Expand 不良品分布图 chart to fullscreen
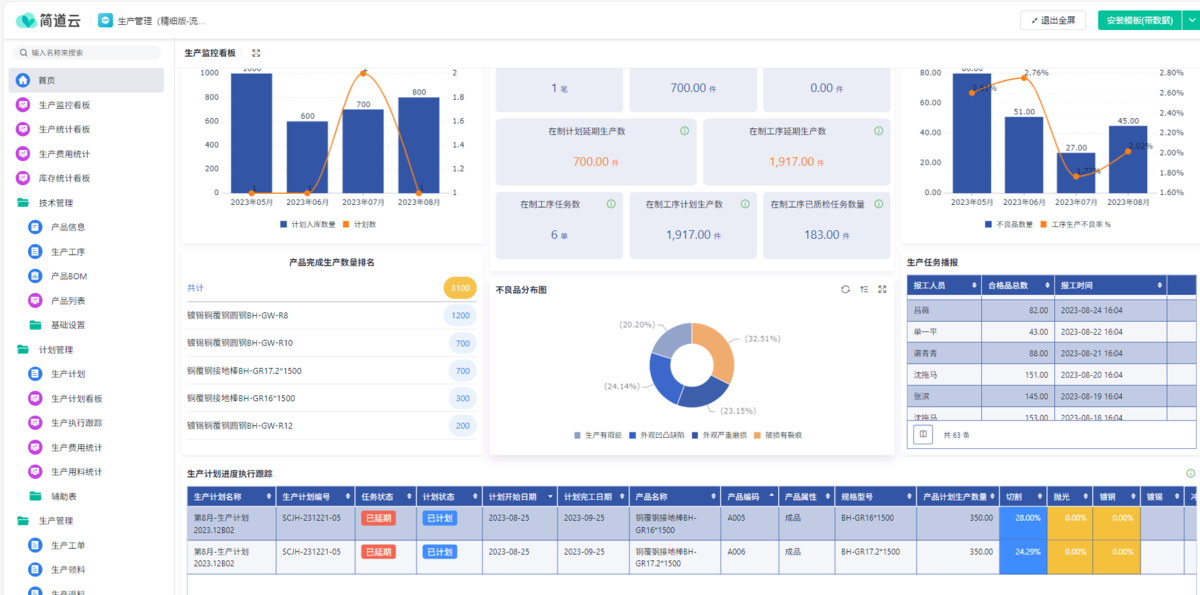 coord(882,289)
